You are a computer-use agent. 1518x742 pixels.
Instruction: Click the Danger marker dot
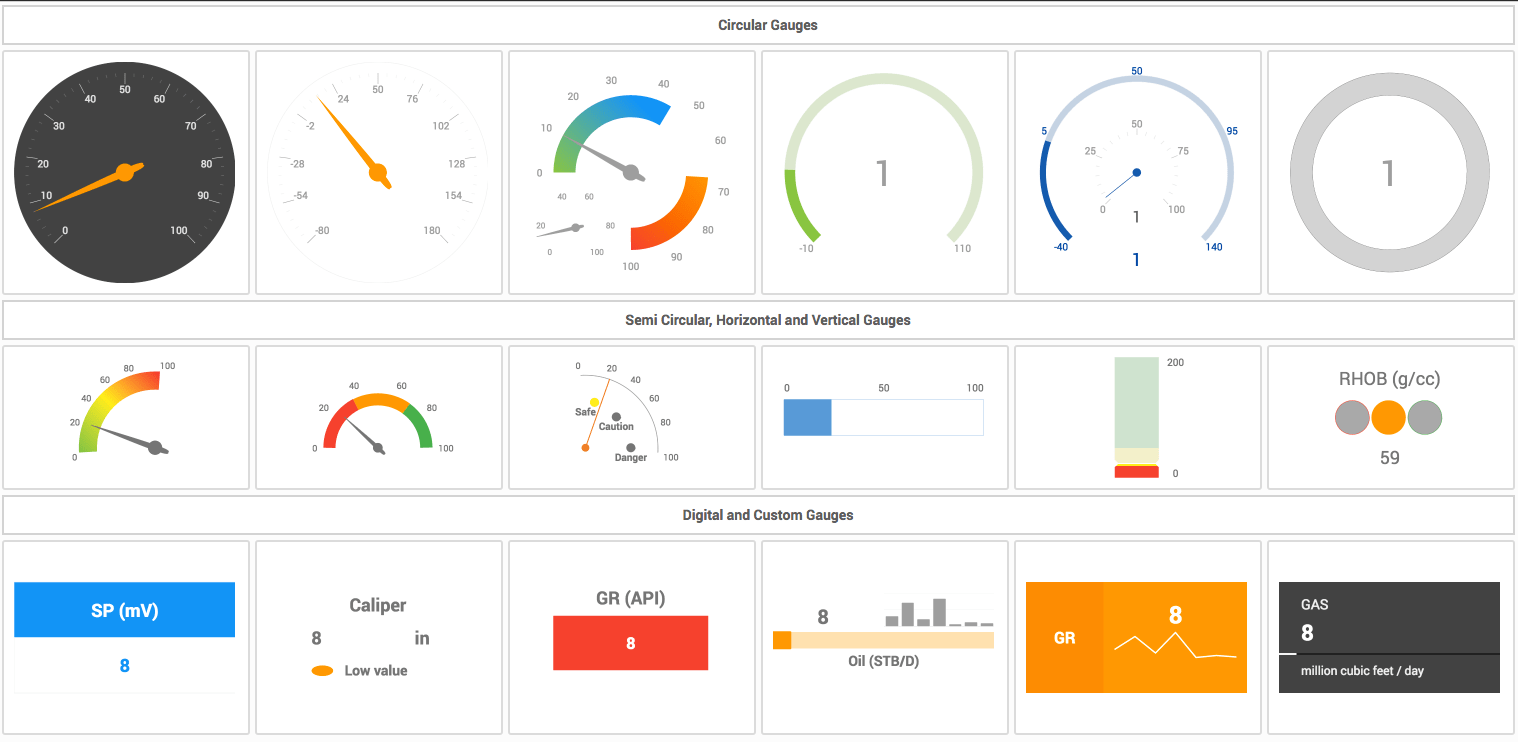click(630, 448)
